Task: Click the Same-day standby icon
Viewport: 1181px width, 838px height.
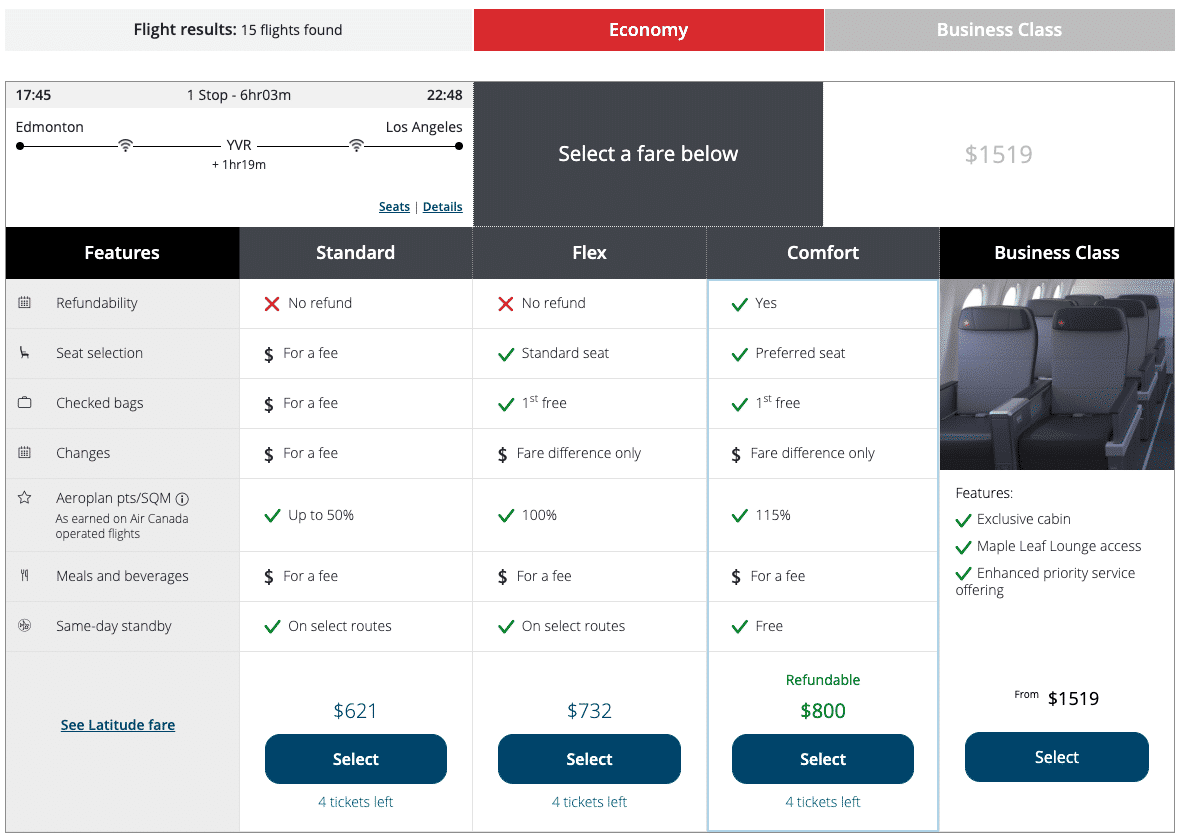Action: click(25, 626)
